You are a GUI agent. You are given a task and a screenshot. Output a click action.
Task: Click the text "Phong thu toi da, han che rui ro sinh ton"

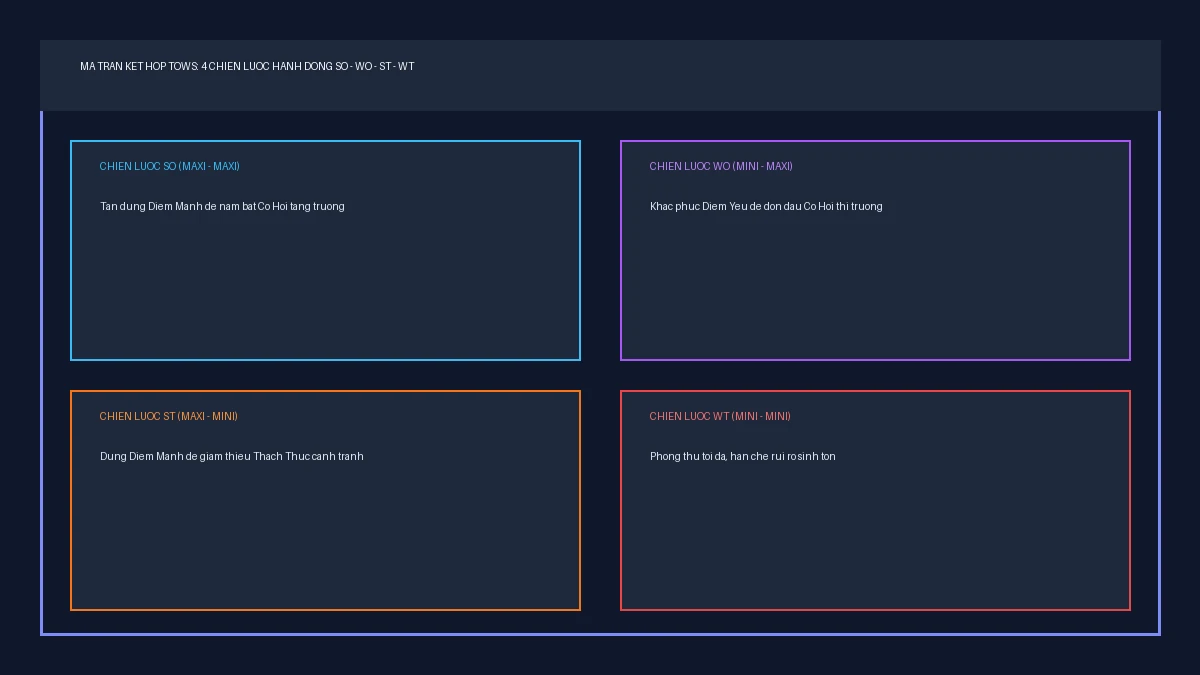(x=743, y=456)
